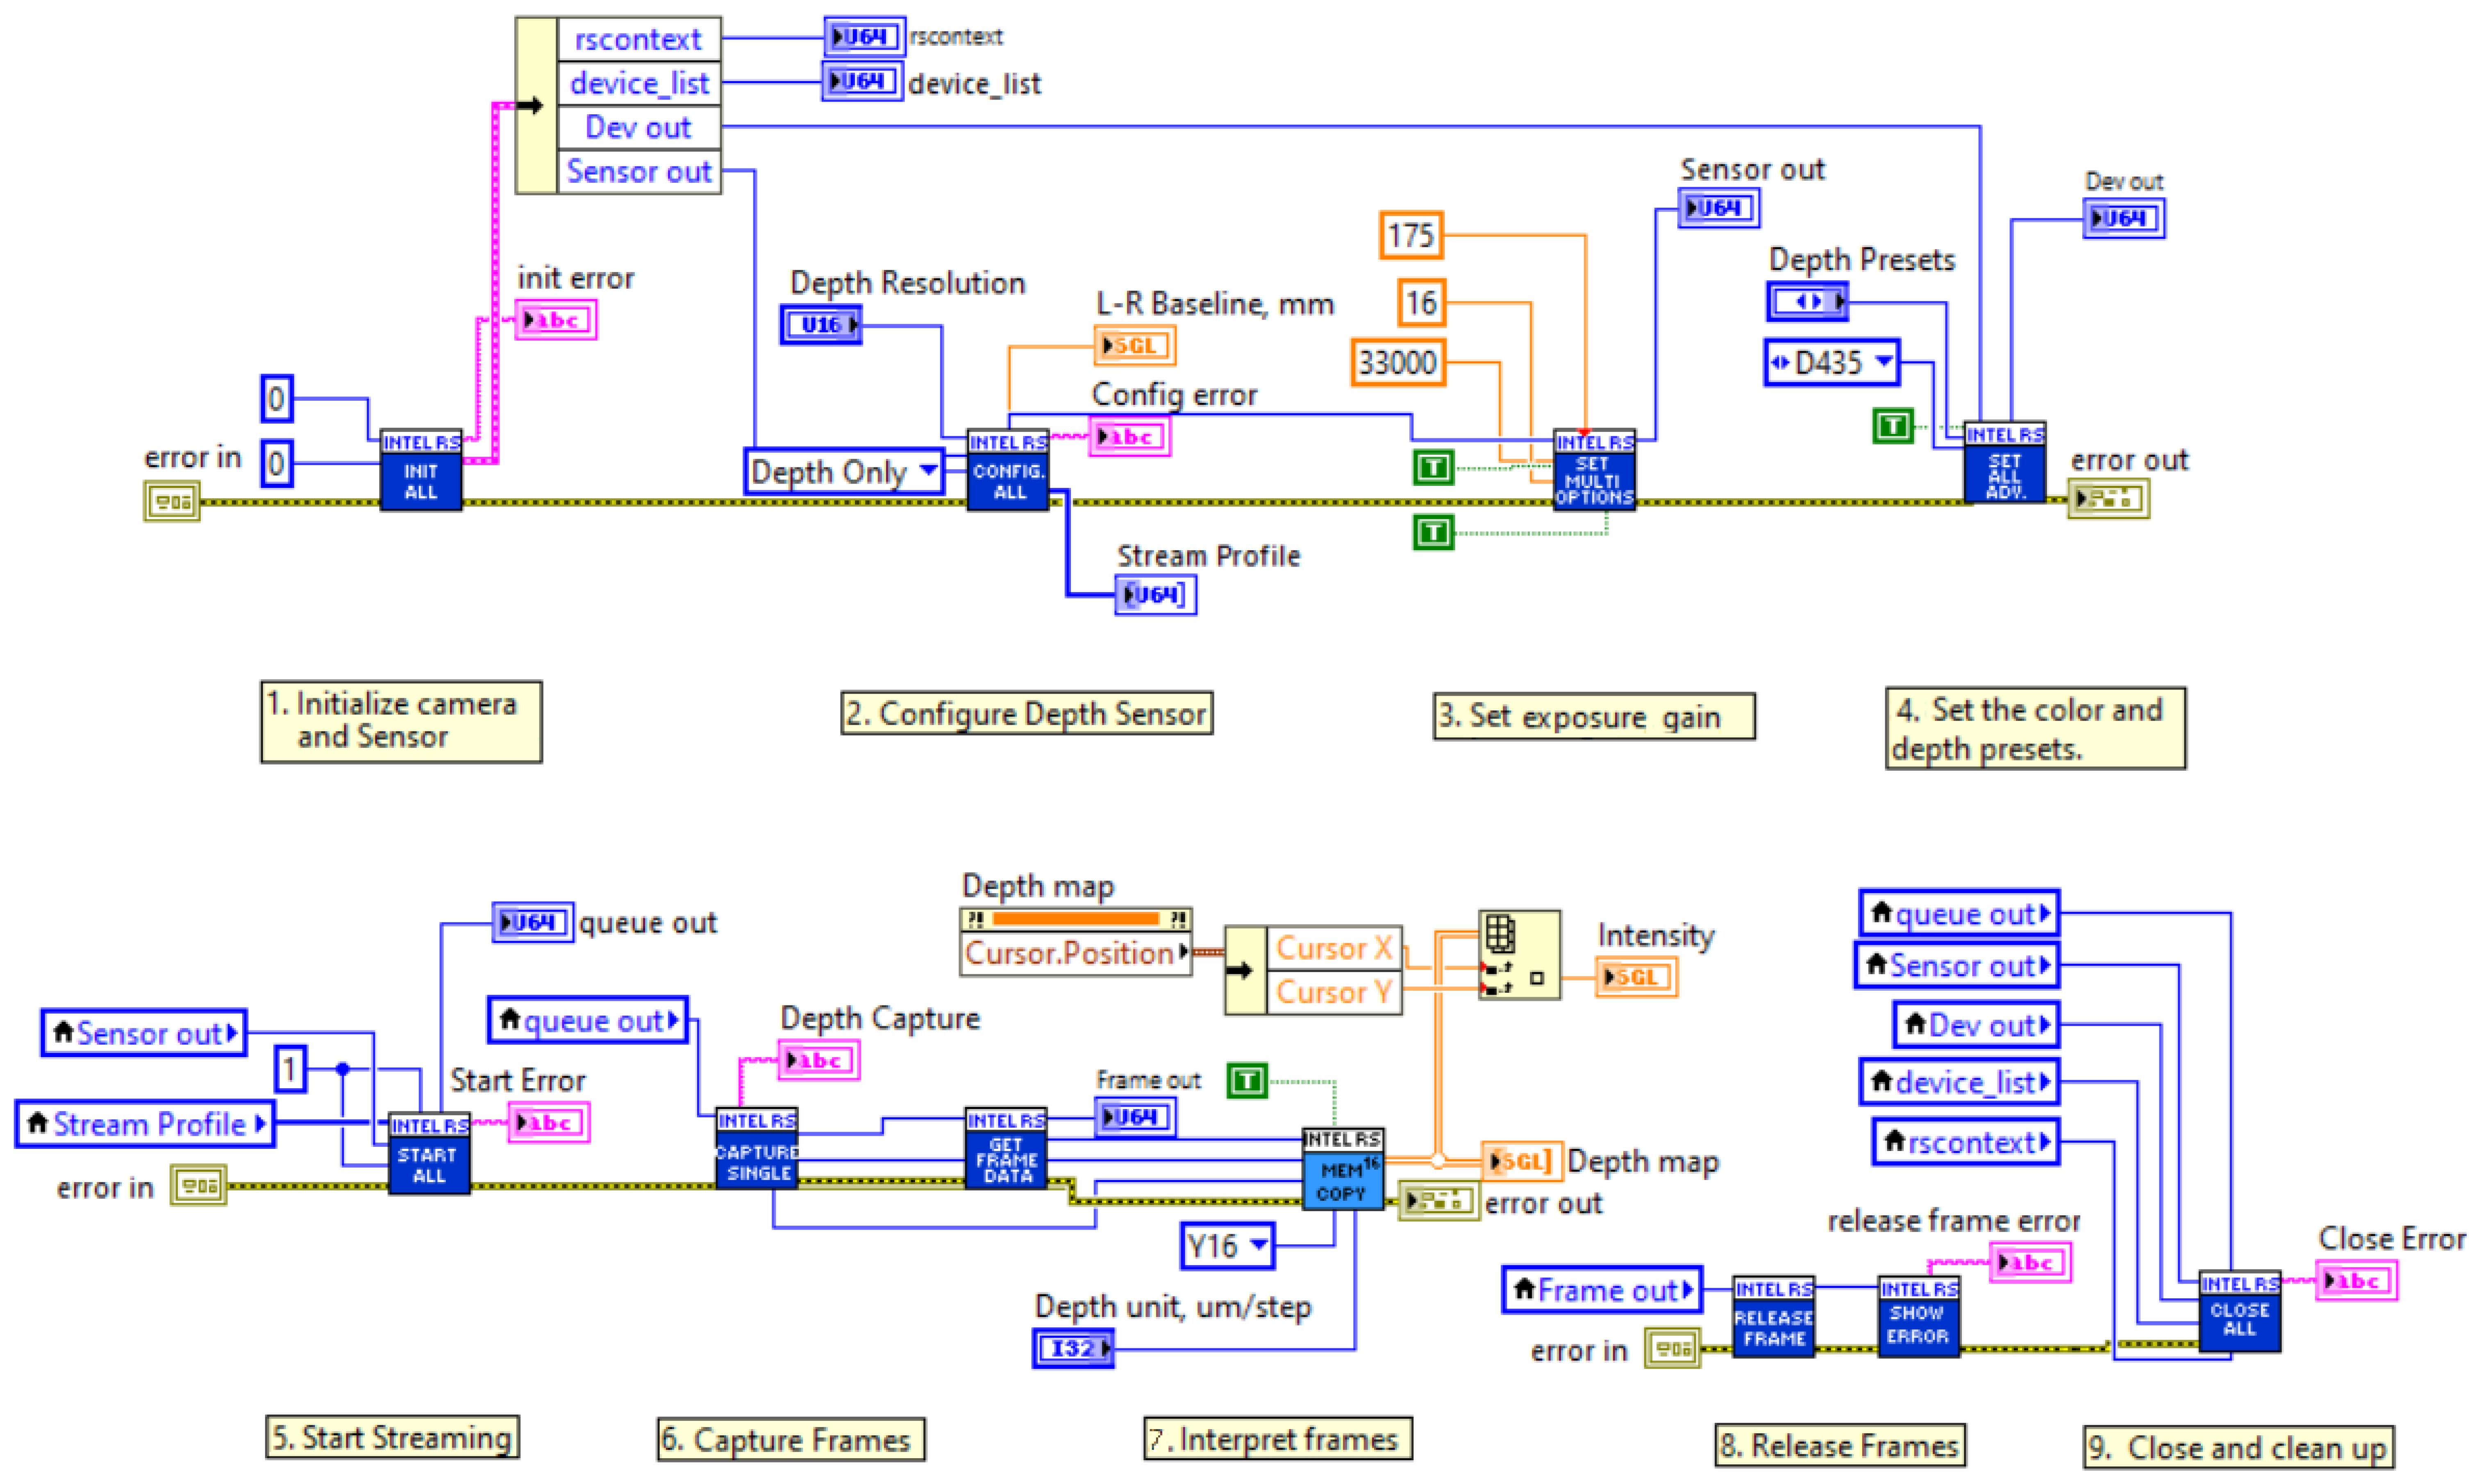Click the 33000 numeric constant
This screenshot has height=1484, width=2479.
coord(1398,362)
